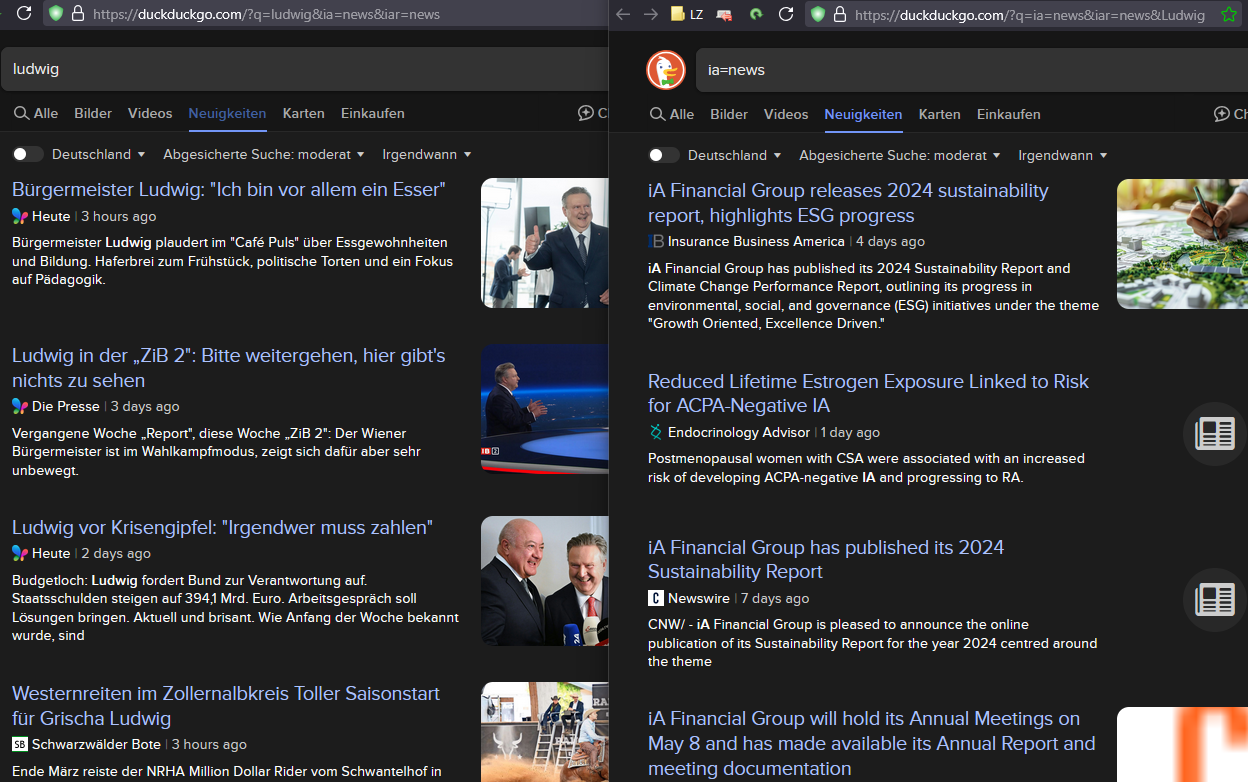Click shield icon in right window address bar
The width and height of the screenshot is (1248, 782).
(818, 14)
